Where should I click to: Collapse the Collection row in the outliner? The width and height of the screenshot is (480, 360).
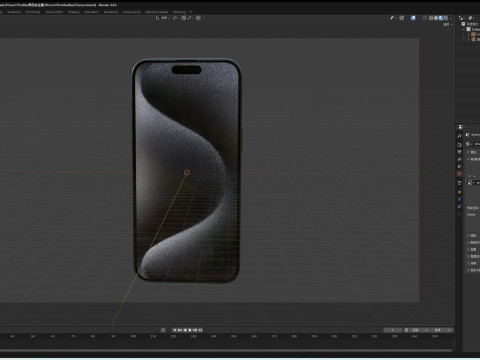tap(463, 29)
